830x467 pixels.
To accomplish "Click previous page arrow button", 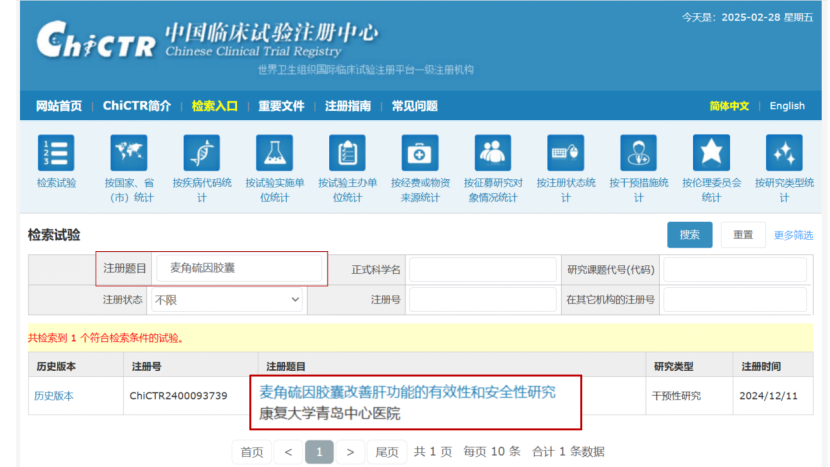I will [288, 452].
